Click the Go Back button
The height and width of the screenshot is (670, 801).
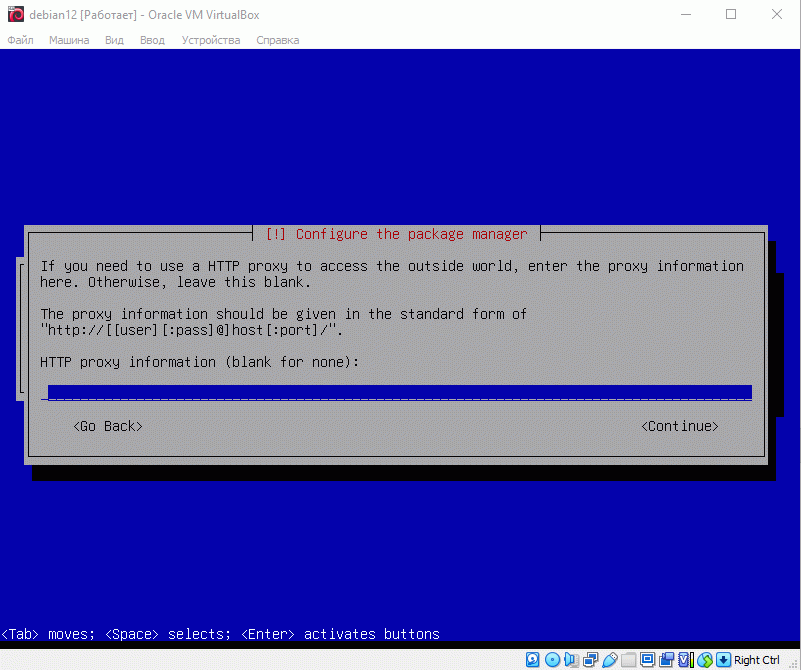(x=108, y=426)
